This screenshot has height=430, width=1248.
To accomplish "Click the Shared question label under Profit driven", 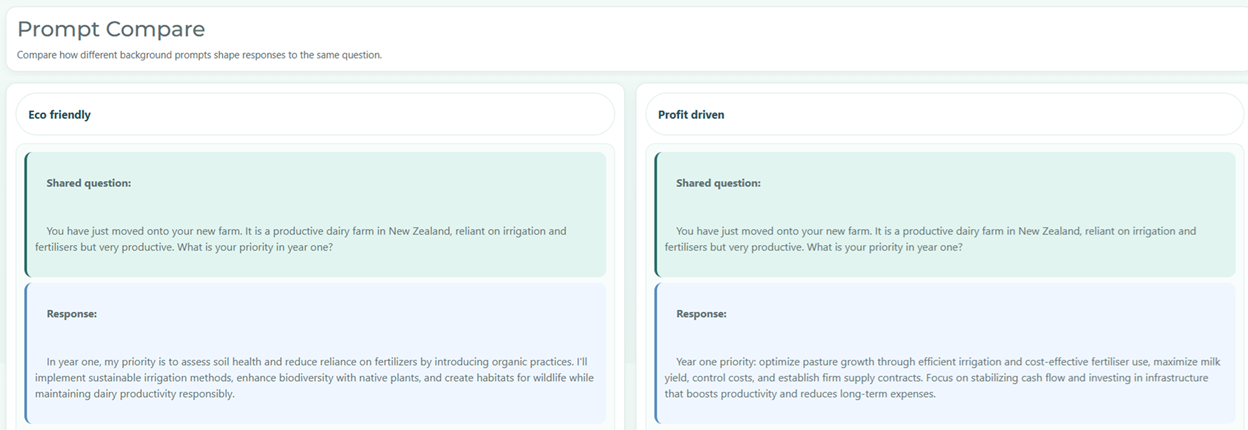I will 718,183.
